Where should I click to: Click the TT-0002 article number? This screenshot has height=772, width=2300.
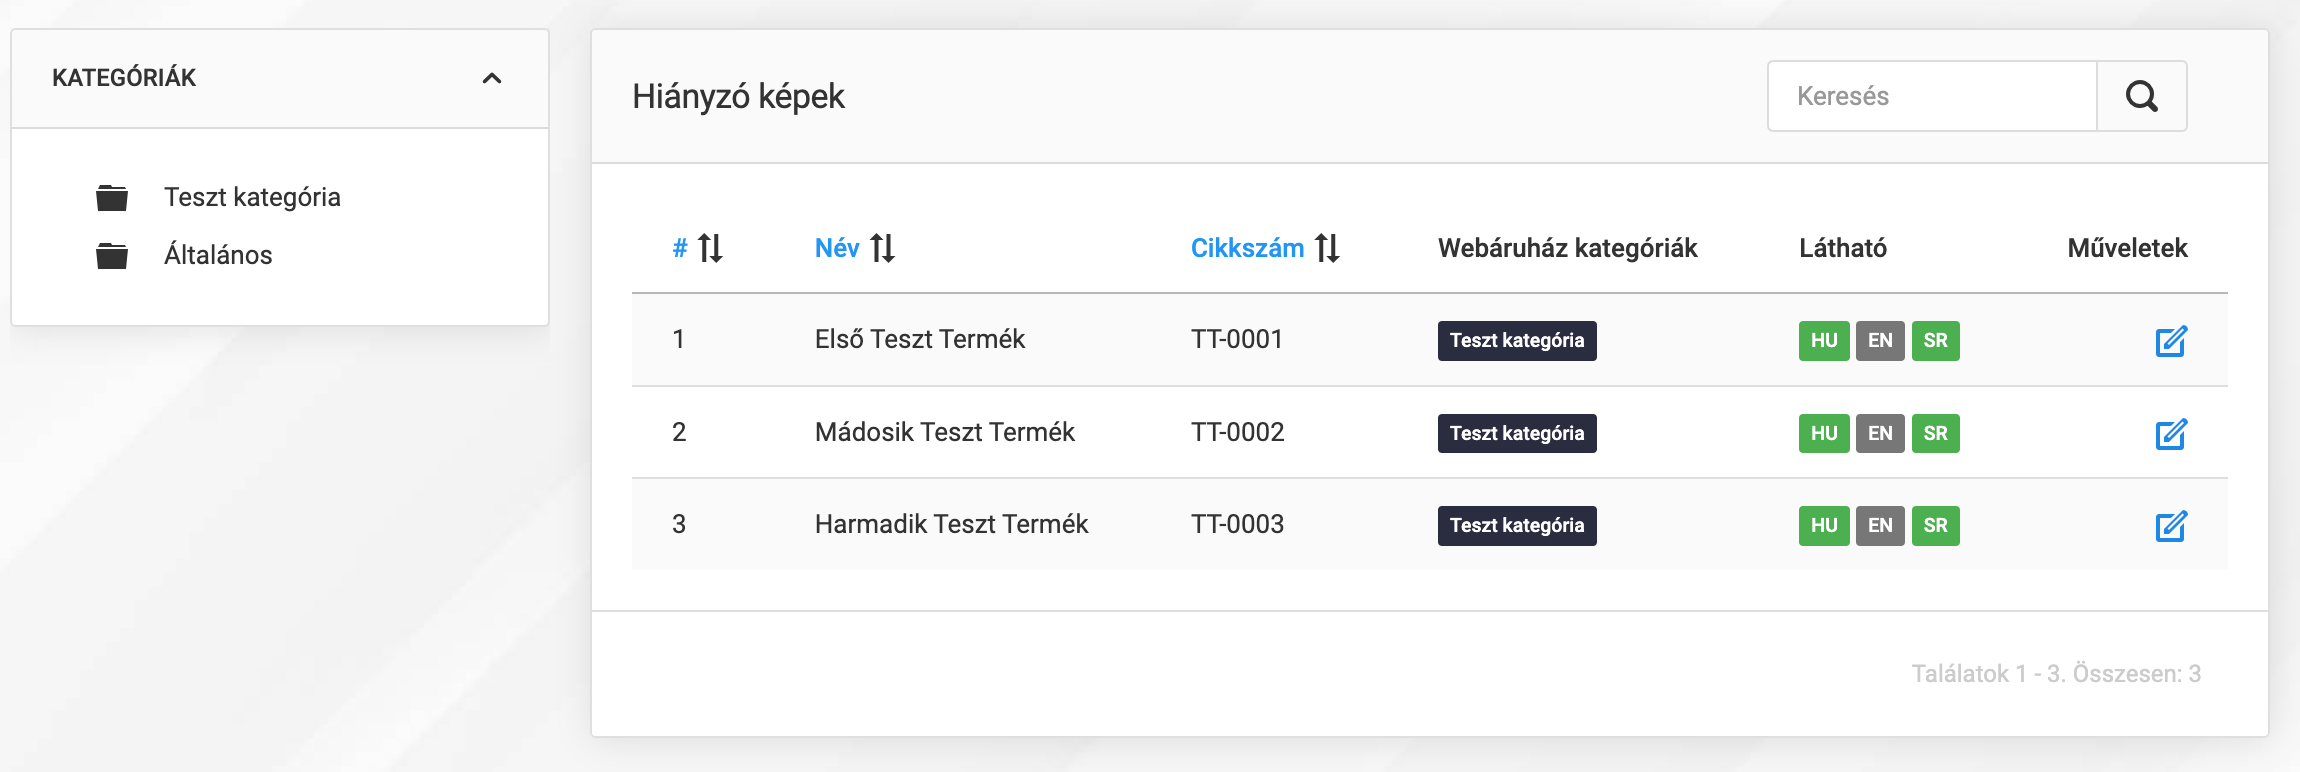point(1237,432)
